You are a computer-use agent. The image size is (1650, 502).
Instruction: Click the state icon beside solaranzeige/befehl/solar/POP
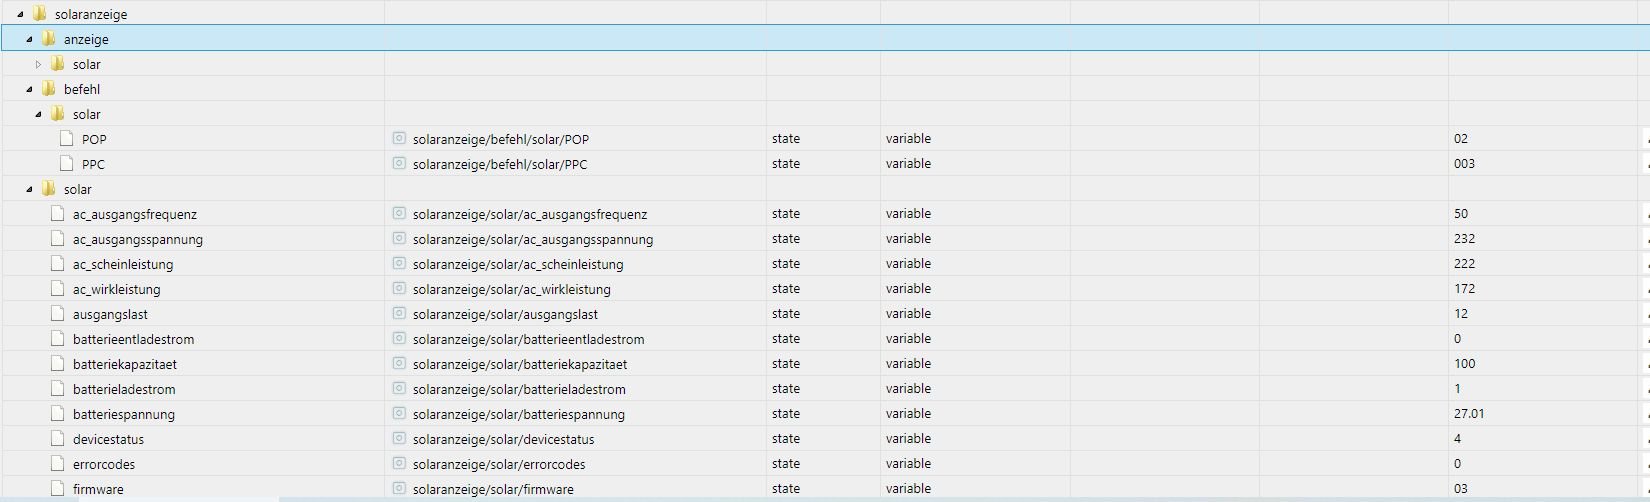pos(399,139)
